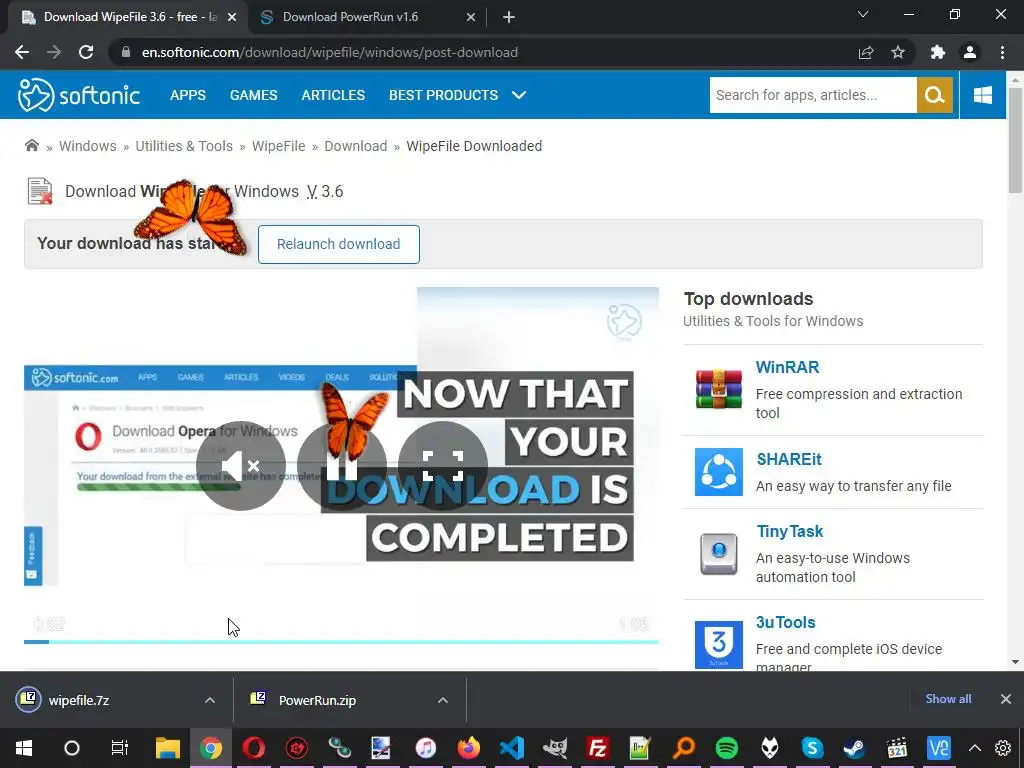Viewport: 1024px width, 768px height.
Task: Open Firefox from the taskbar
Action: (468, 748)
